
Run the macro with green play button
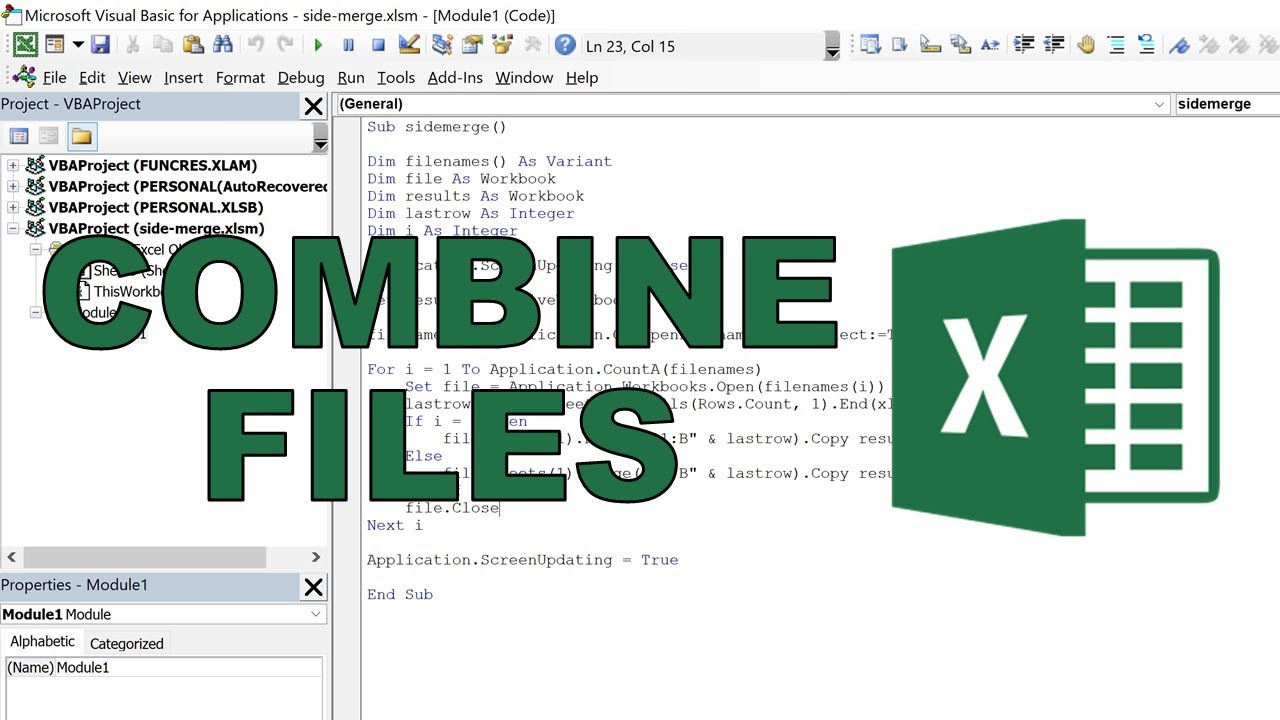318,45
